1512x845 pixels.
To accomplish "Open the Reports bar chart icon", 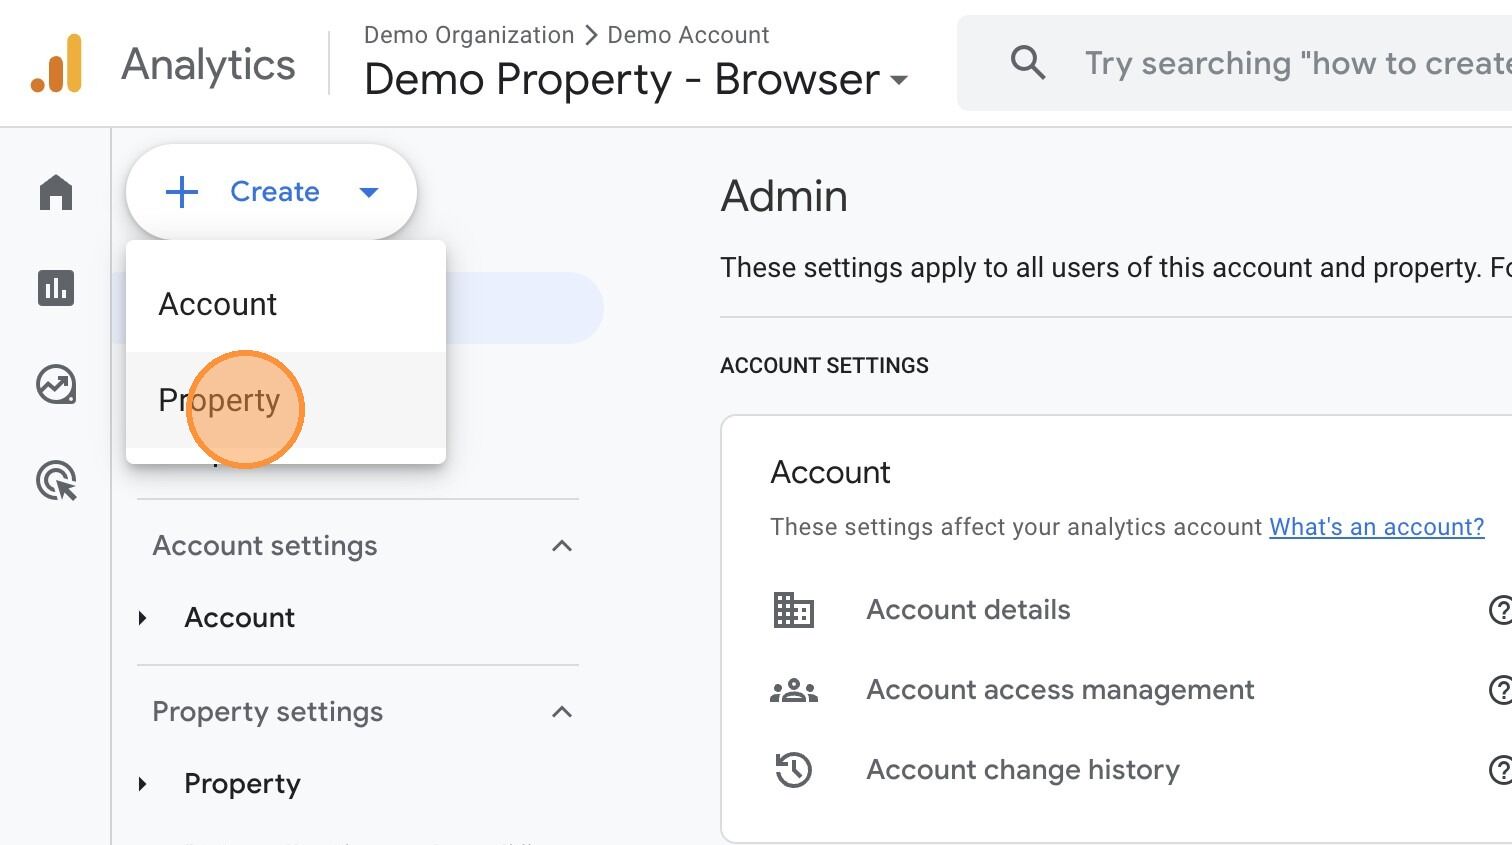I will click(x=56, y=288).
